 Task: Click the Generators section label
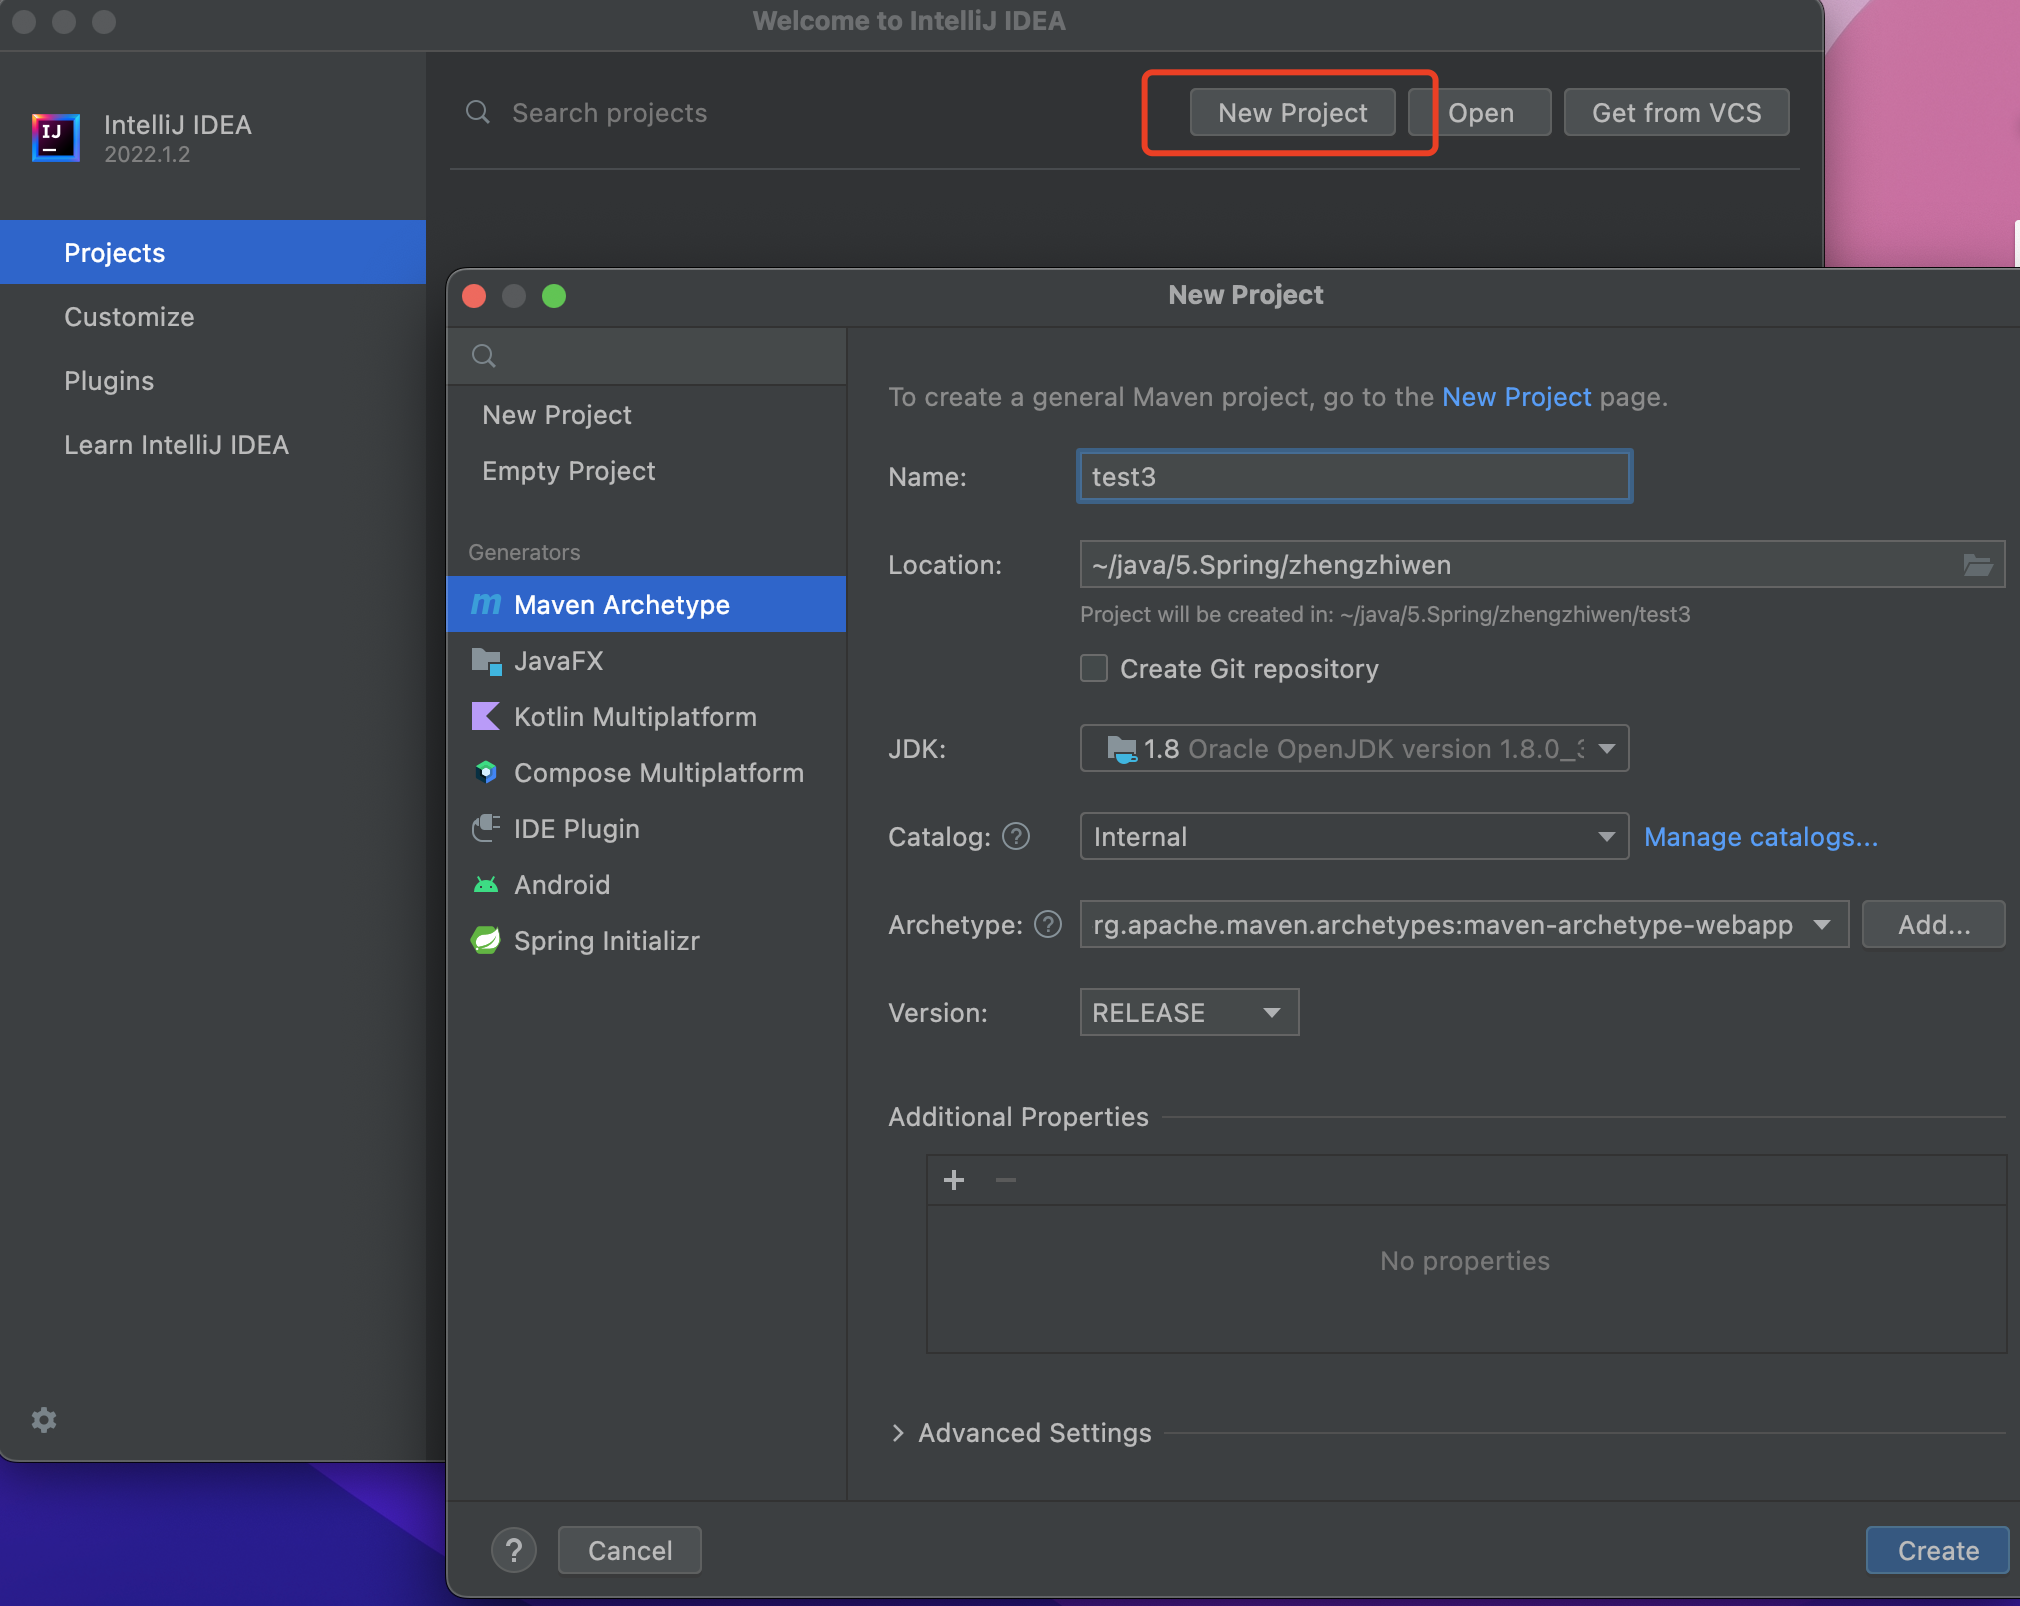click(x=524, y=552)
